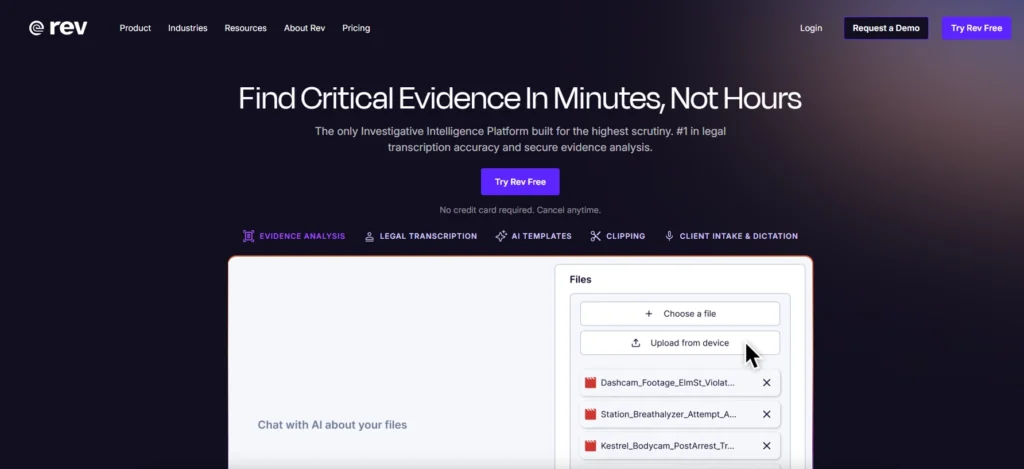Remove the Dashcam_Footage file with X
This screenshot has height=469, width=1024.
pyautogui.click(x=767, y=383)
